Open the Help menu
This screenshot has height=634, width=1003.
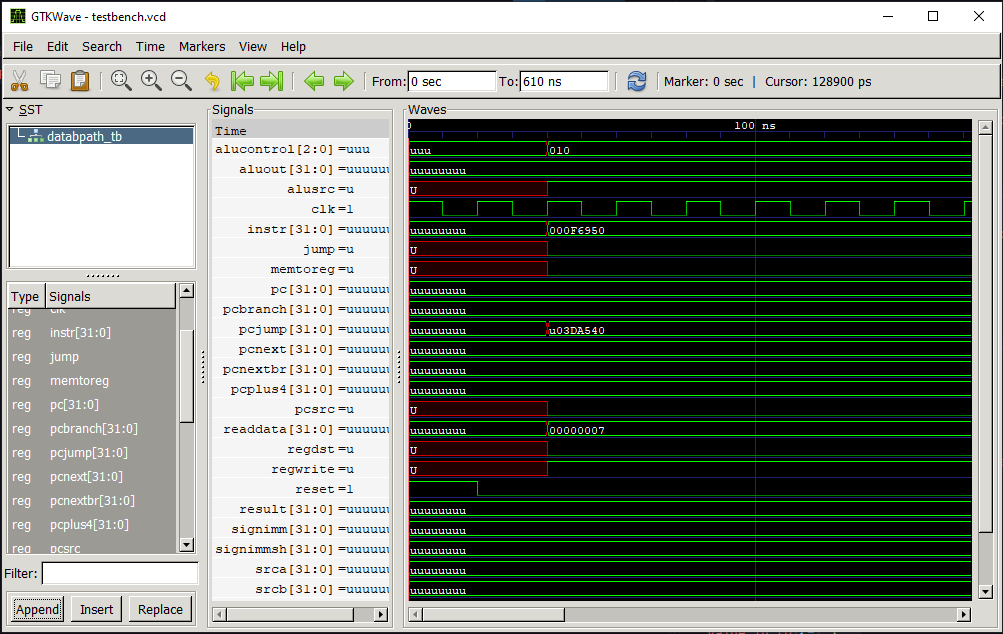coord(293,46)
